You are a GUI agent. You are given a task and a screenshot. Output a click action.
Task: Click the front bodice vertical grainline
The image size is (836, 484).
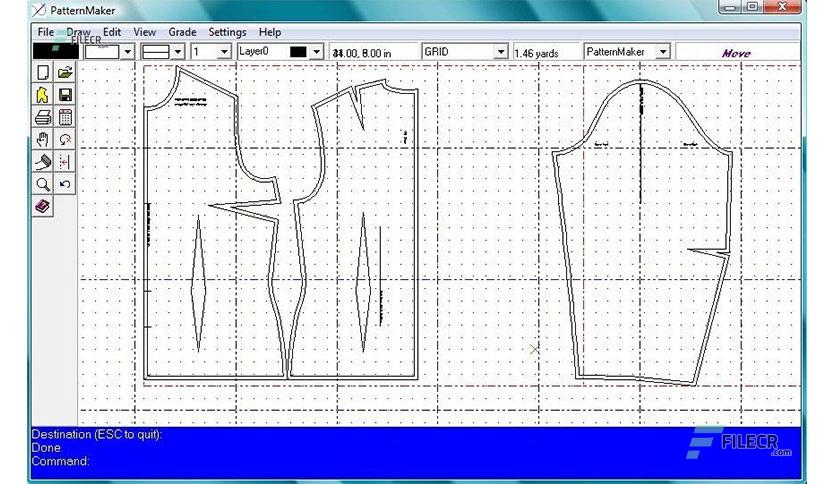click(x=380, y=276)
